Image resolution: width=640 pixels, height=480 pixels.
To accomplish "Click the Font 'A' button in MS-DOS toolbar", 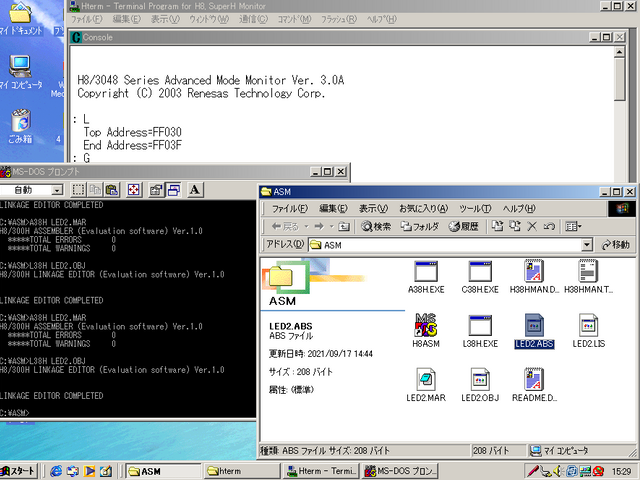I will (x=194, y=190).
